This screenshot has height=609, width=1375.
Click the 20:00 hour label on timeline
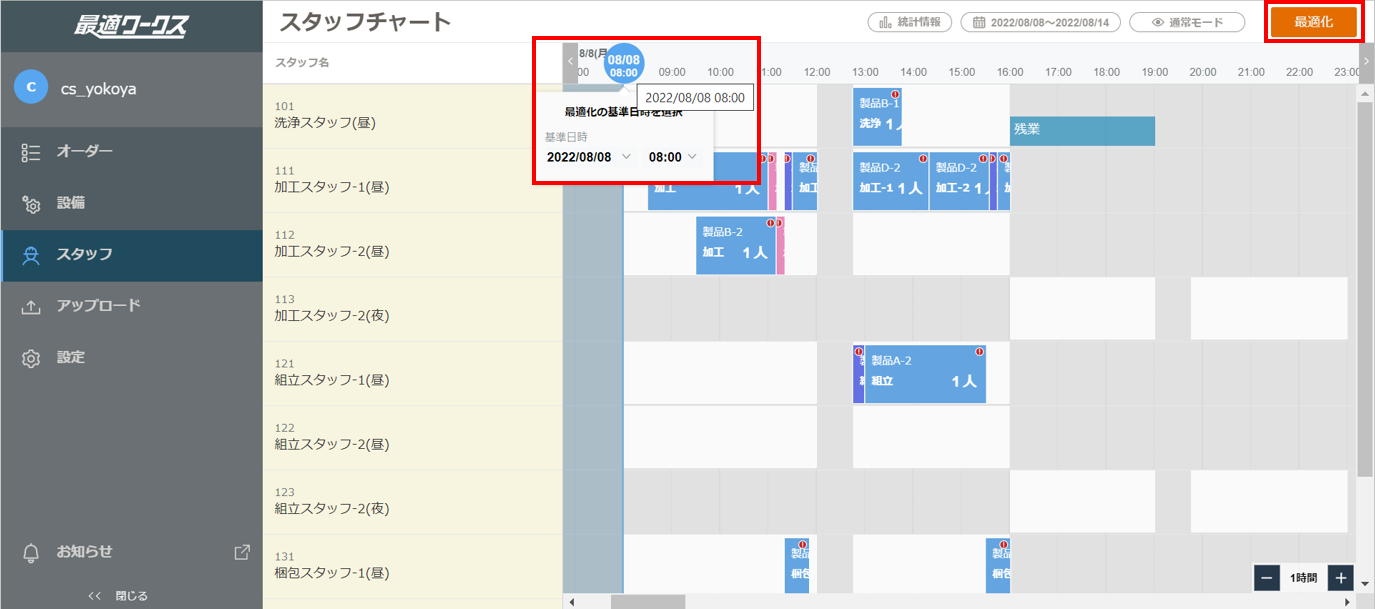[1203, 72]
